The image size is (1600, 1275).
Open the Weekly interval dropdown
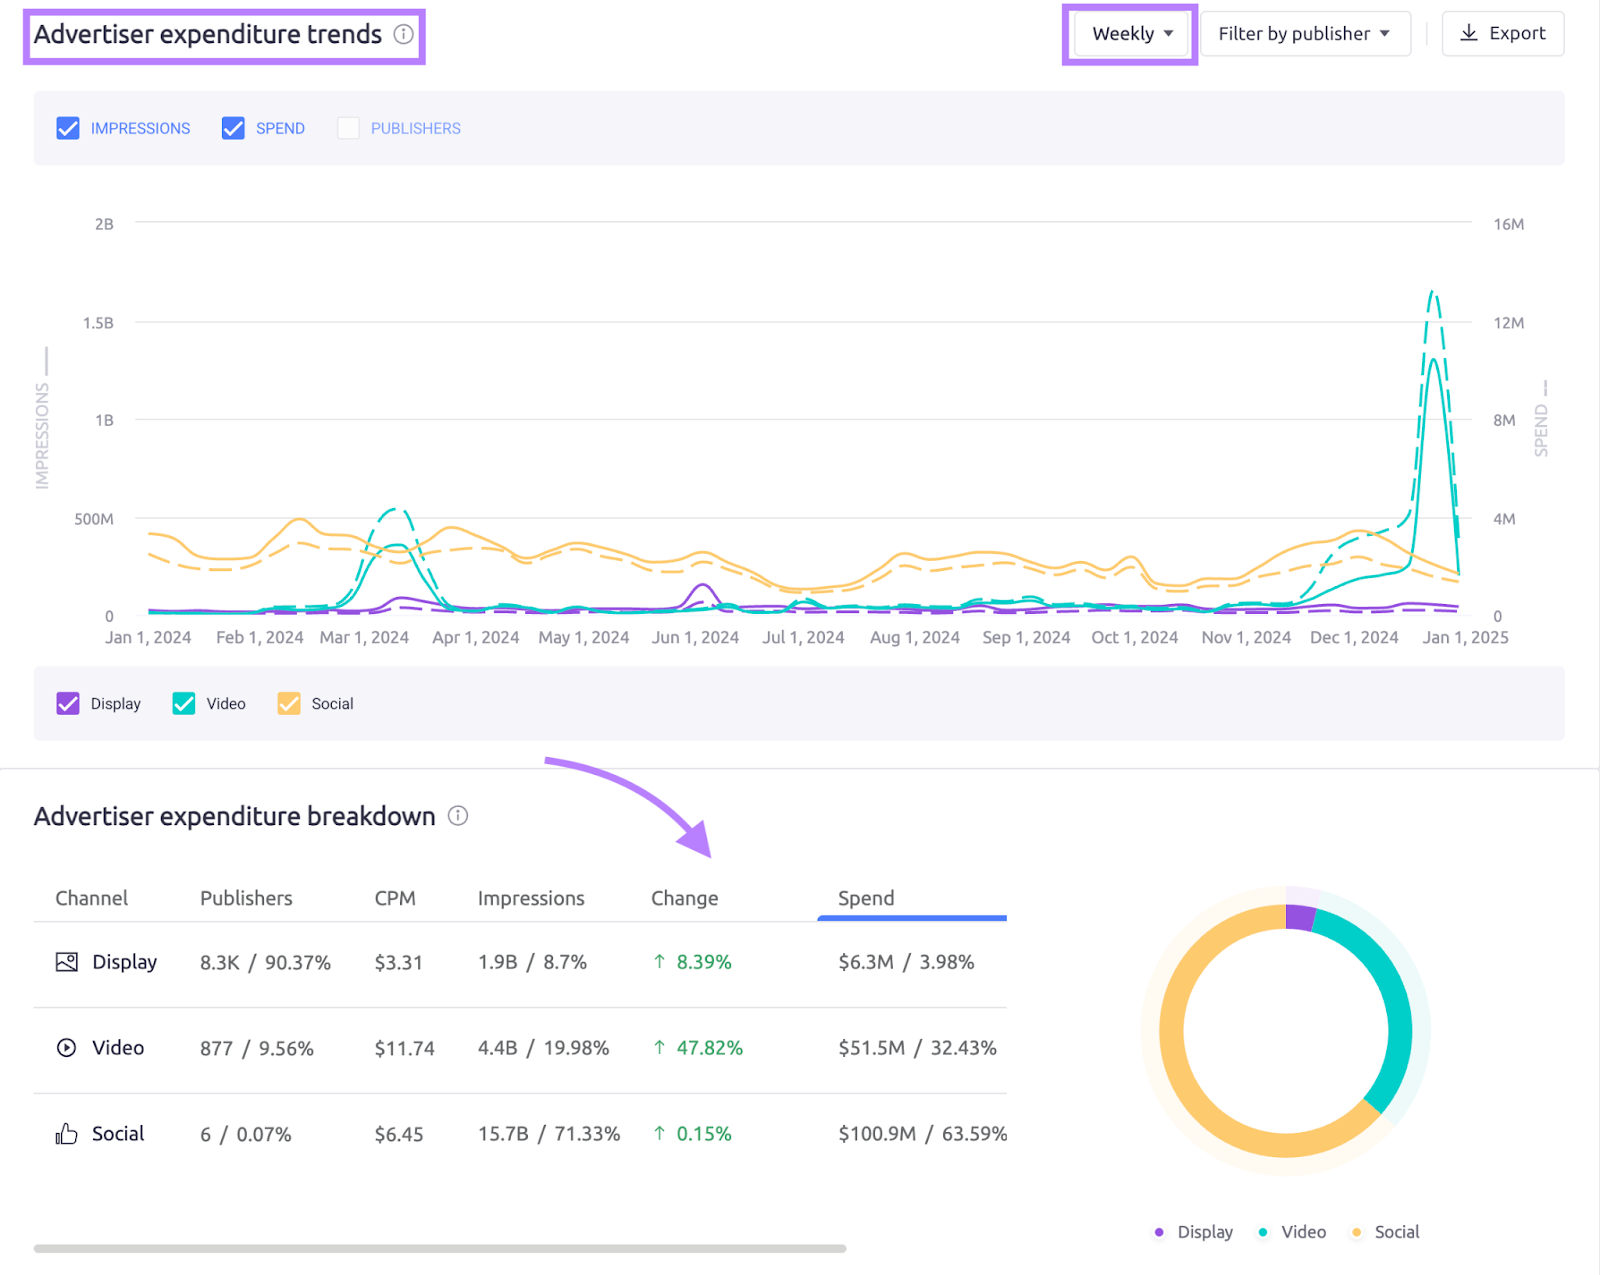coord(1131,34)
